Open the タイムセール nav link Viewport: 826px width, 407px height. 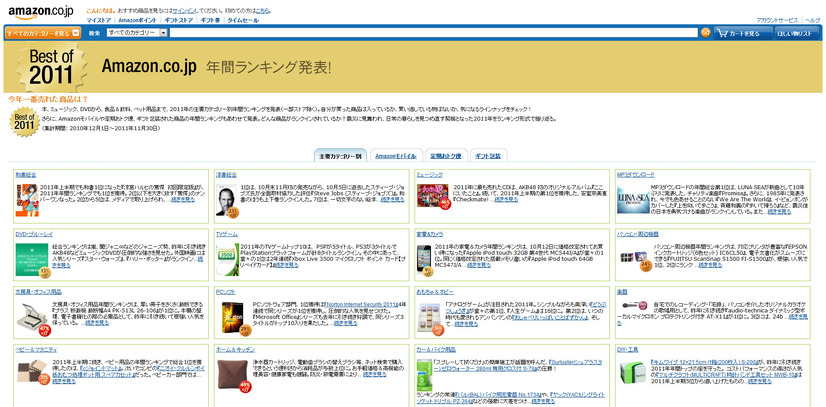click(243, 20)
